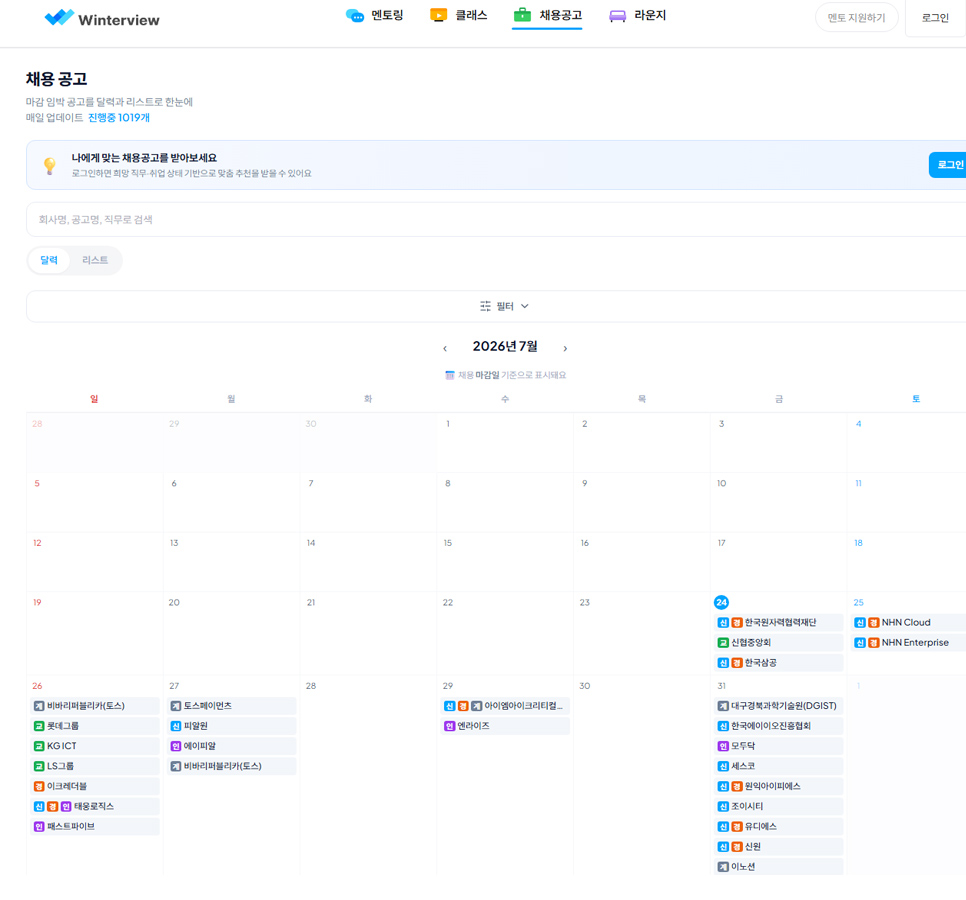This screenshot has height=900, width=966.
Task: Open 에이피알 posting
Action: click(232, 746)
